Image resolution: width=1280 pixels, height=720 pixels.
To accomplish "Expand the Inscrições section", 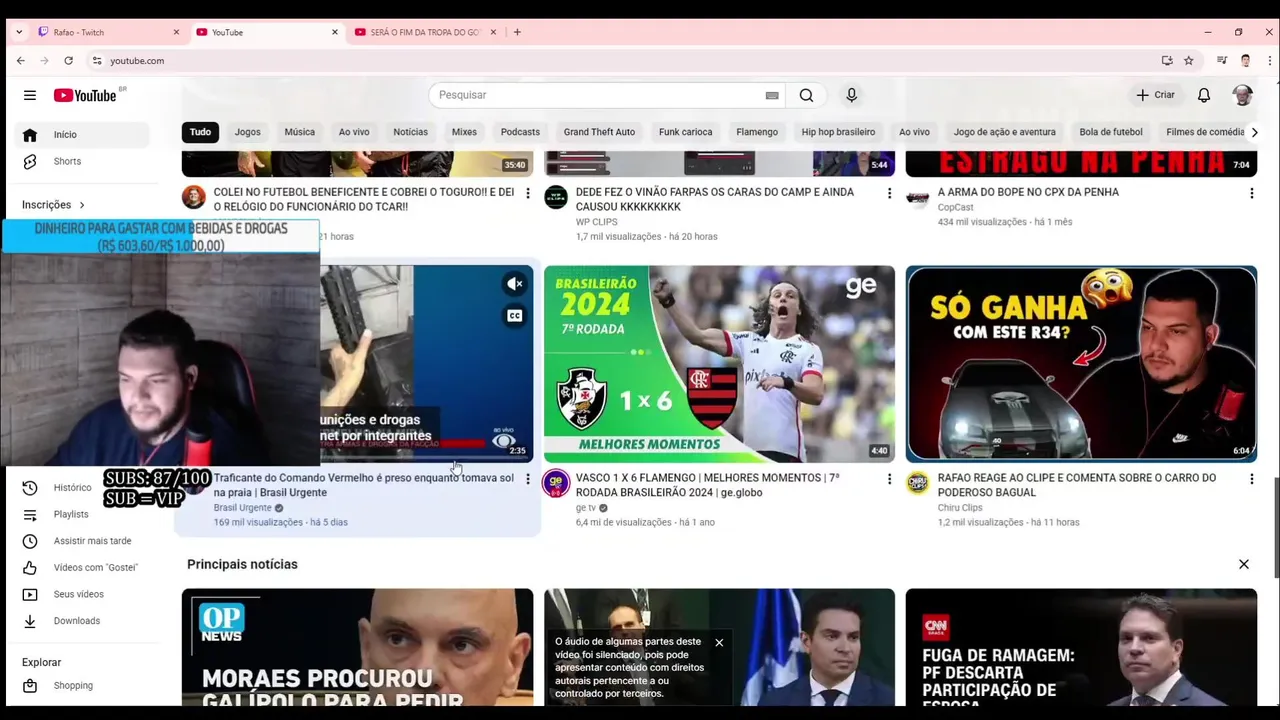I will pos(54,204).
